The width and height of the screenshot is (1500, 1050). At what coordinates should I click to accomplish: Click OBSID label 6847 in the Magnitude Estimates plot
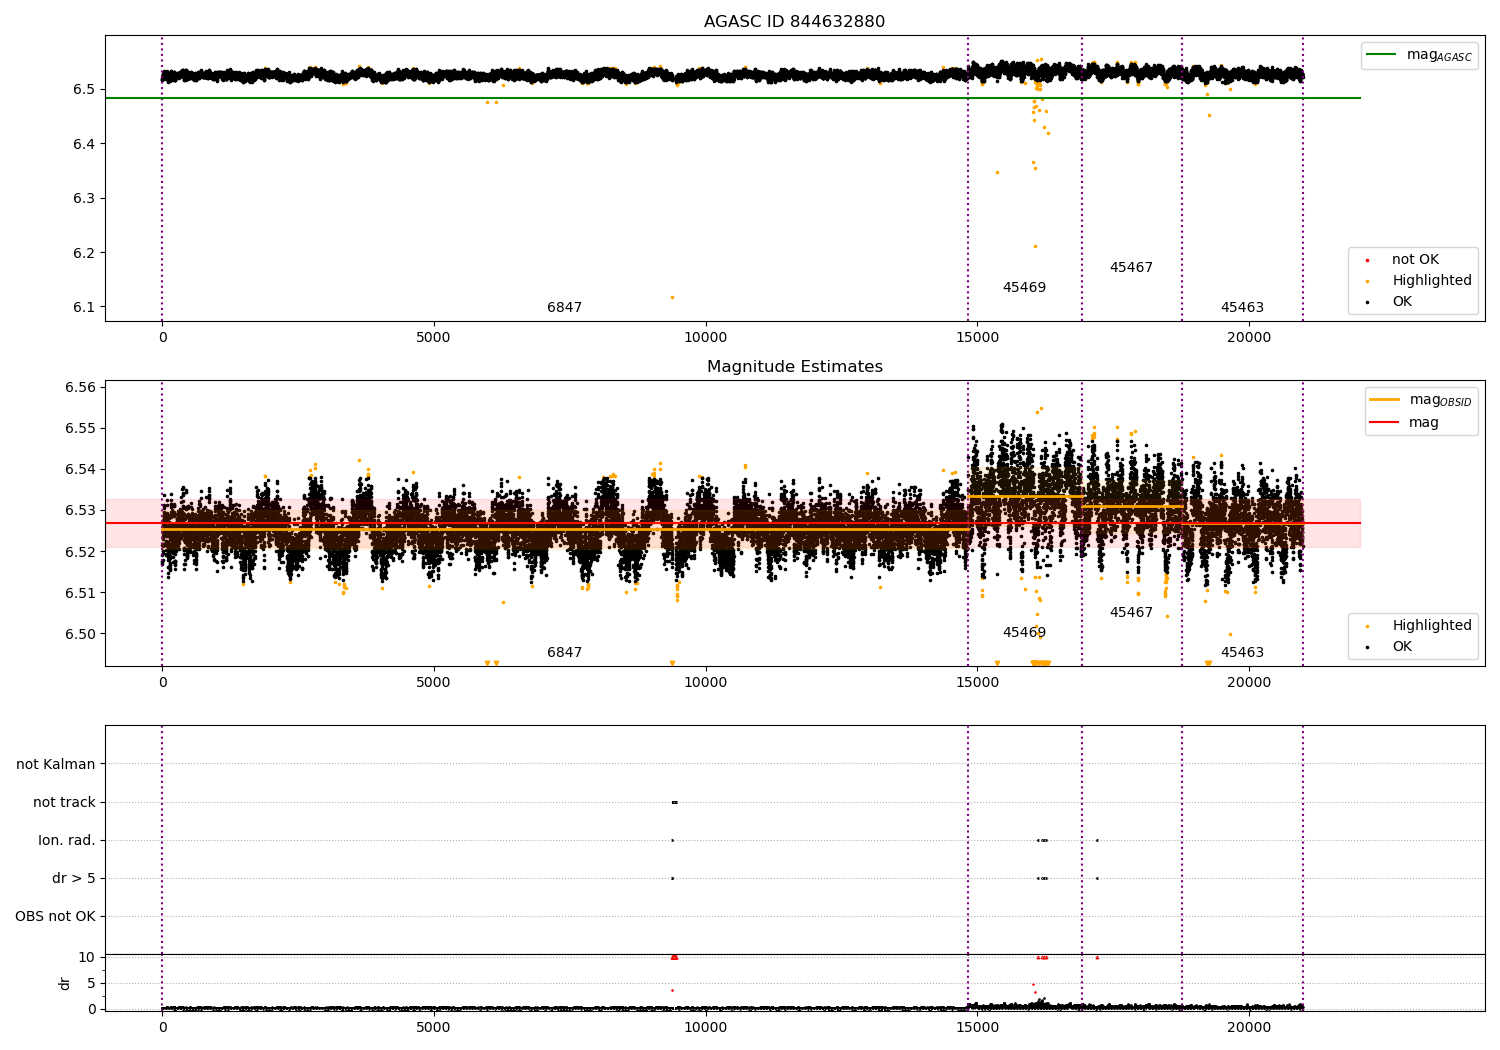[x=564, y=653]
